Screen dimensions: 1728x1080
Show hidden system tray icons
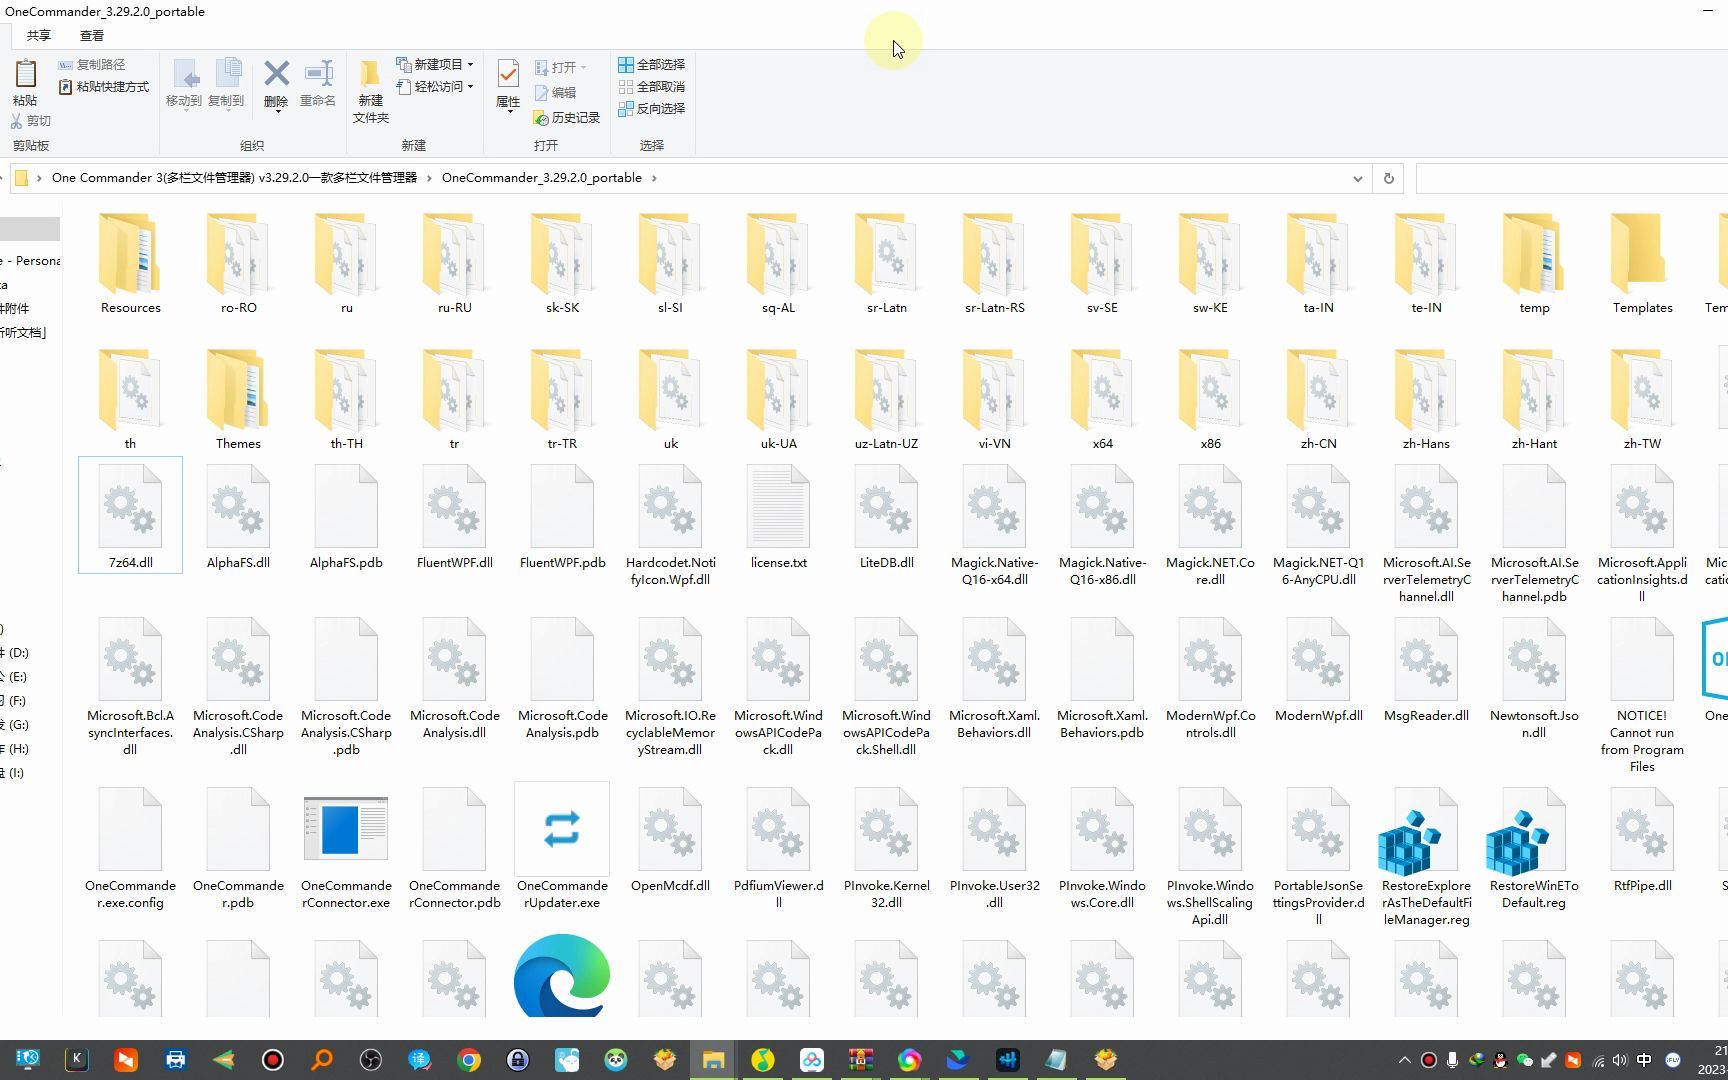tap(1404, 1060)
